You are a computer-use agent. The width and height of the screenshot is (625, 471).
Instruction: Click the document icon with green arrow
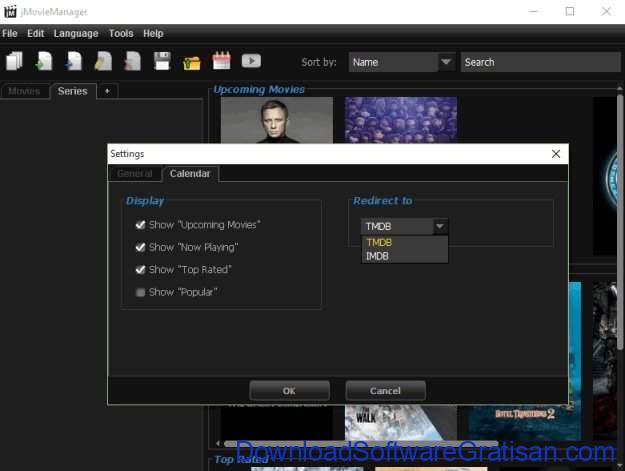tap(43, 62)
